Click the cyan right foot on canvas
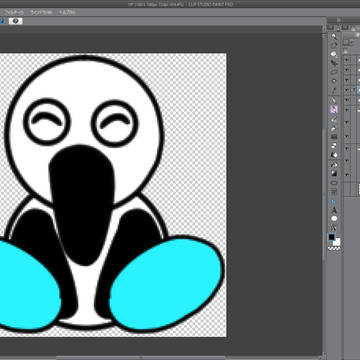The image size is (360, 360). [x=166, y=283]
